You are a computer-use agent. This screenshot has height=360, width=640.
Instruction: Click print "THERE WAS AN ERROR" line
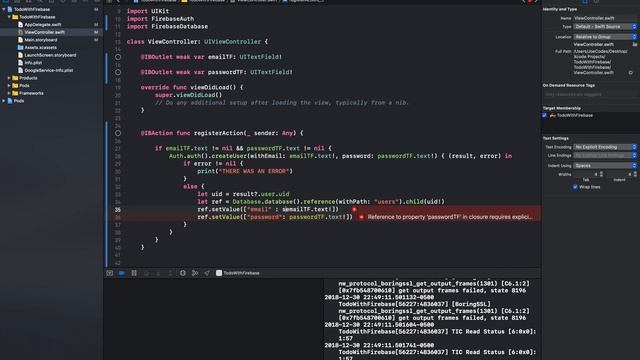[245, 171]
